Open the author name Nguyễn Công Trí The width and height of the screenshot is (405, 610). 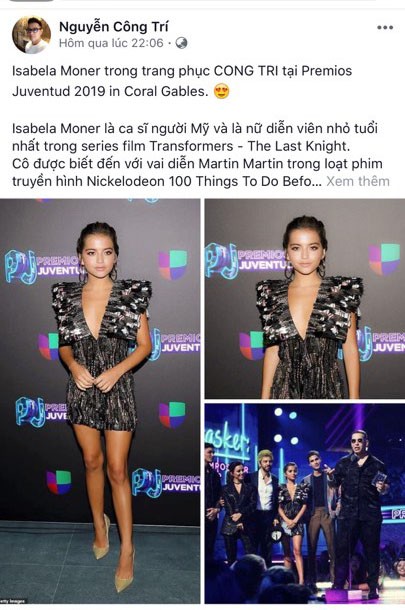[x=114, y=26]
